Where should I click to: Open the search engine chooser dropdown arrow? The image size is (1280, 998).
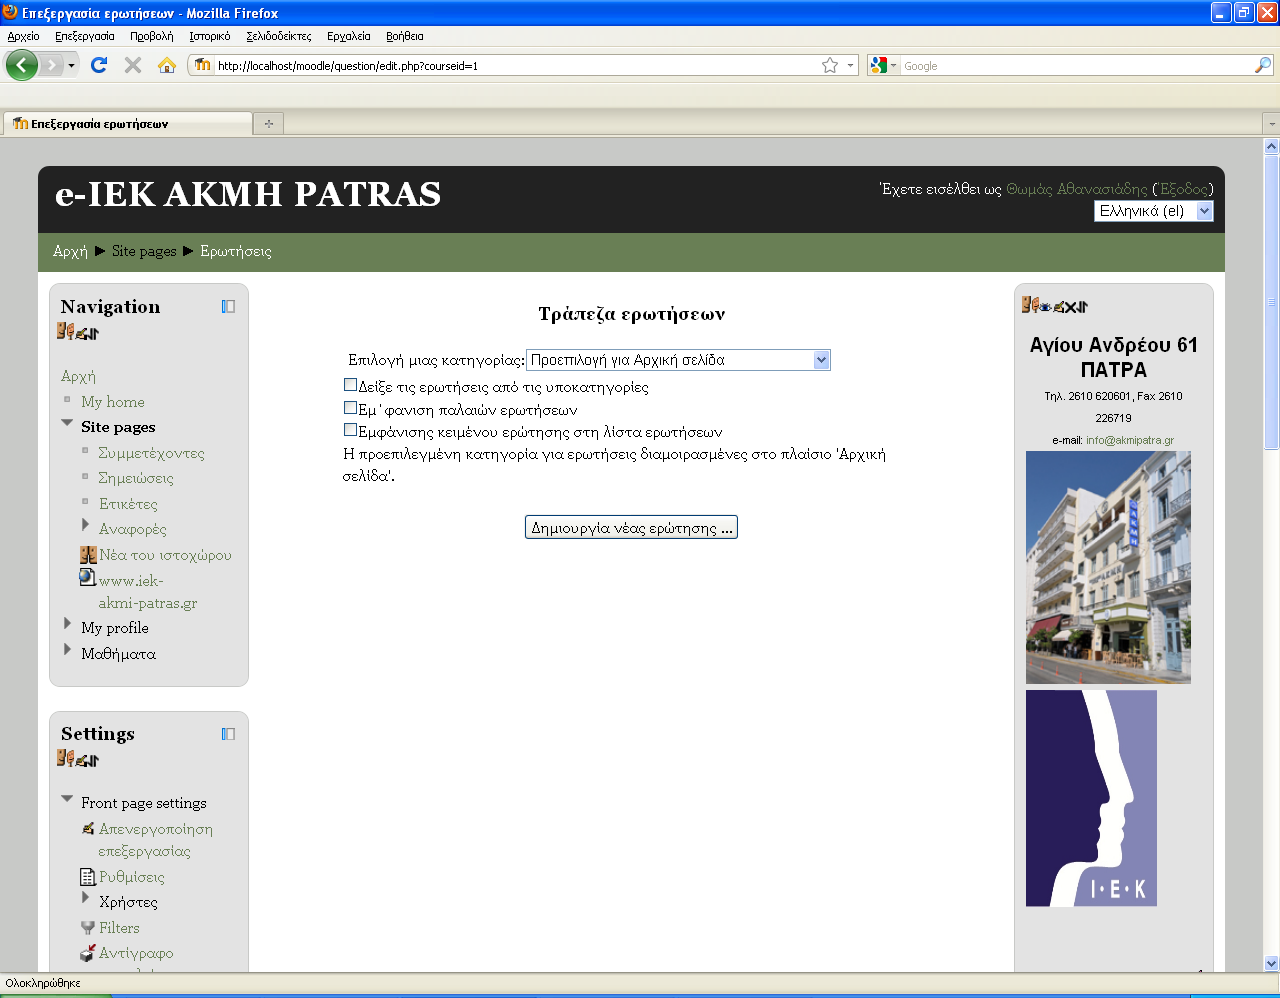894,65
